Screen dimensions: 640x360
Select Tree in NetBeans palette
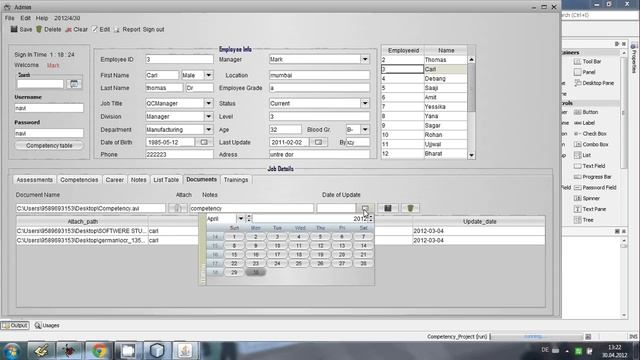coord(584,220)
